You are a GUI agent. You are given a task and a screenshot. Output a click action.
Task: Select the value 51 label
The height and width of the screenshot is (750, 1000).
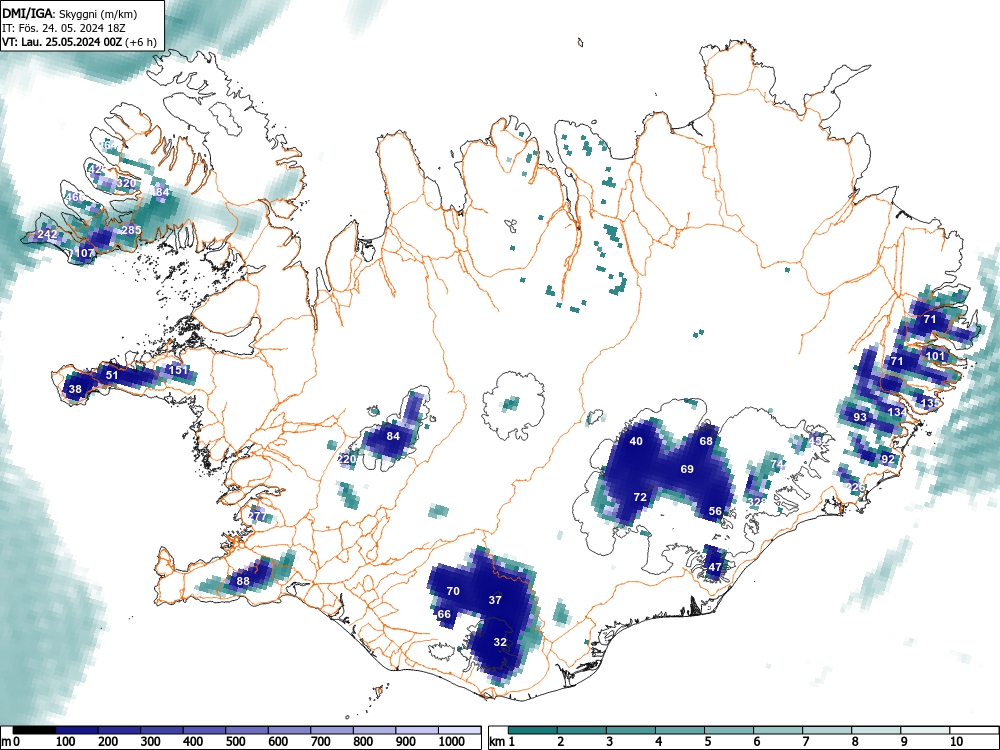point(112,375)
